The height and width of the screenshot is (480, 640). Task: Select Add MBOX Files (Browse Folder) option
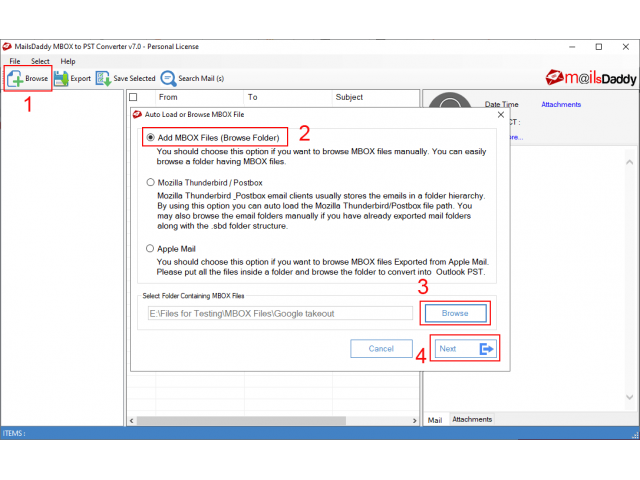pyautogui.click(x=151, y=138)
